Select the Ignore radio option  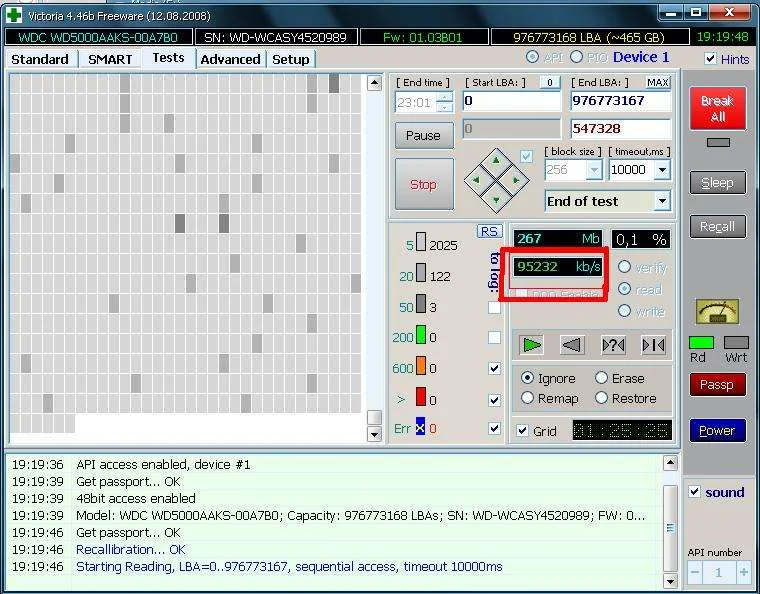click(x=527, y=378)
